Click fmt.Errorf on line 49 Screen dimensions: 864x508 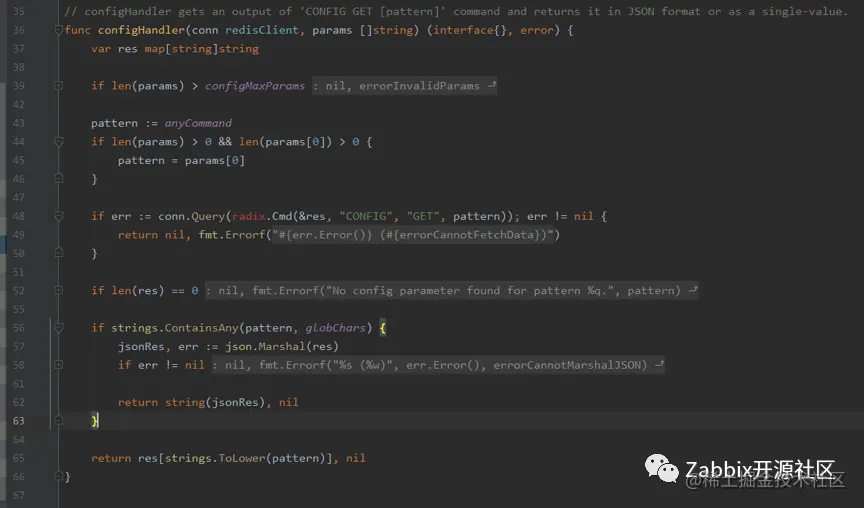231,235
